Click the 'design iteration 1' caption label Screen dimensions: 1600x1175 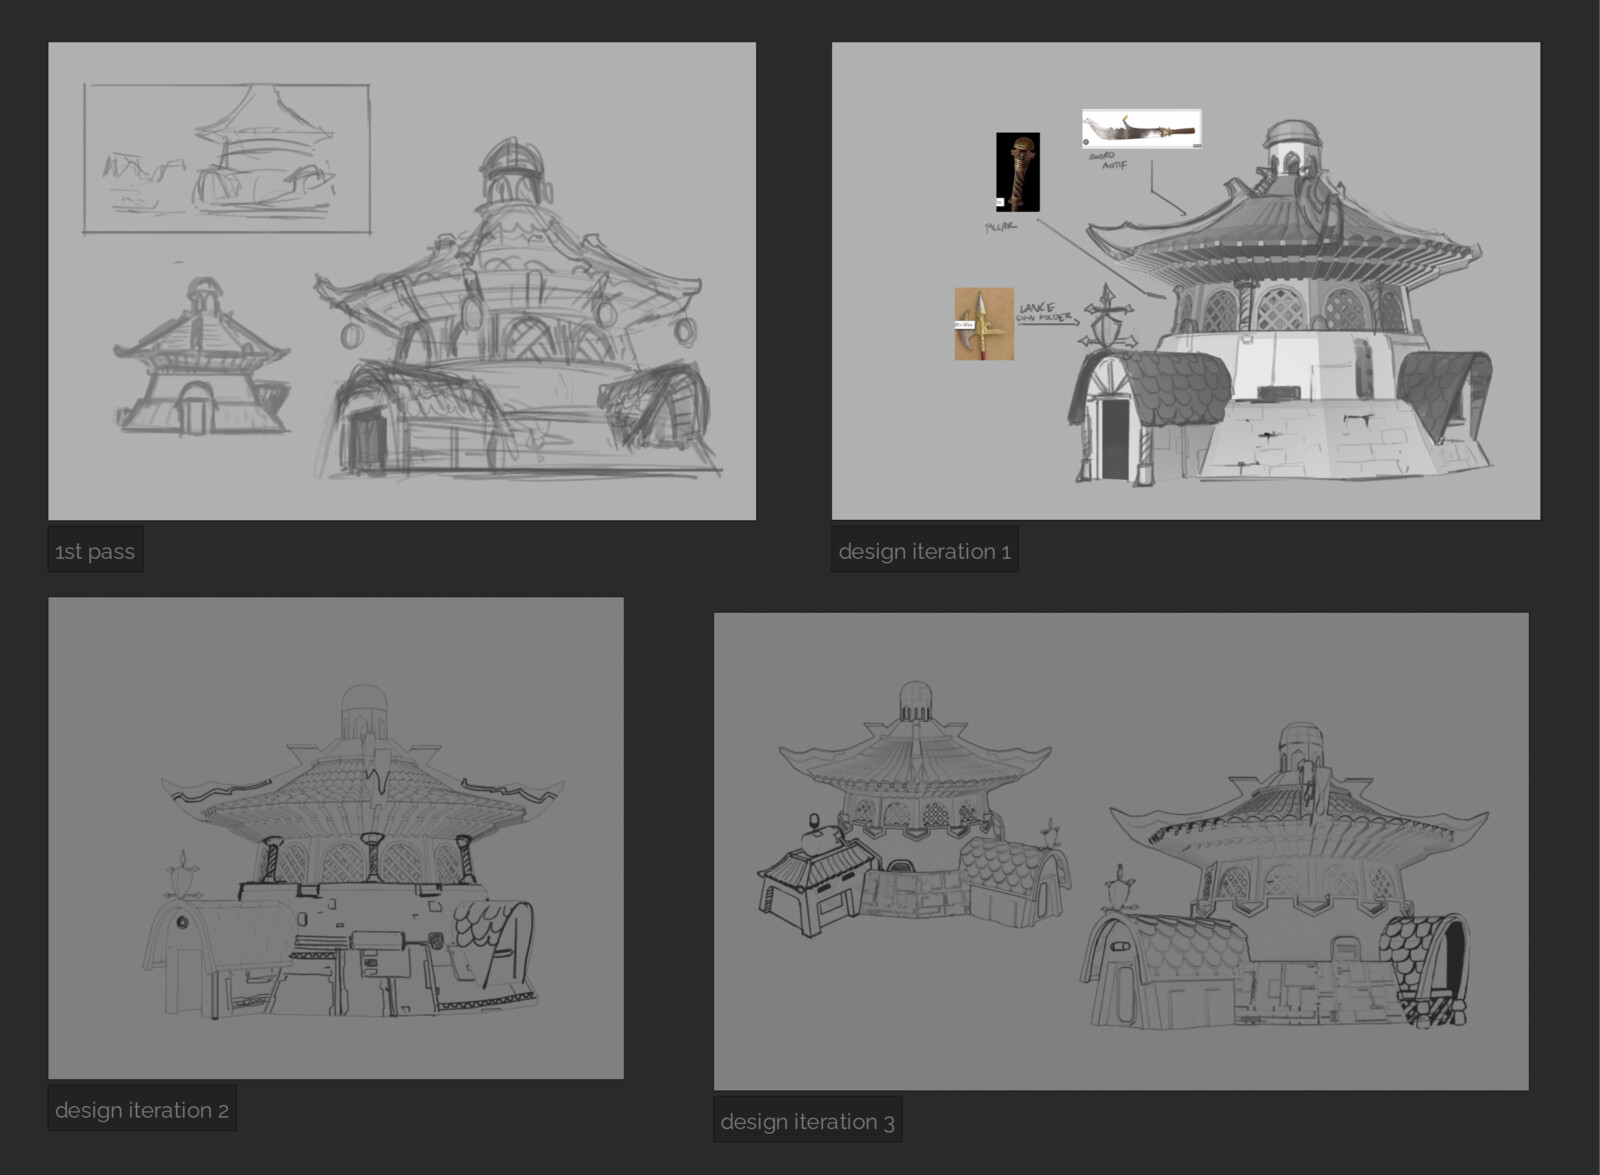point(923,549)
